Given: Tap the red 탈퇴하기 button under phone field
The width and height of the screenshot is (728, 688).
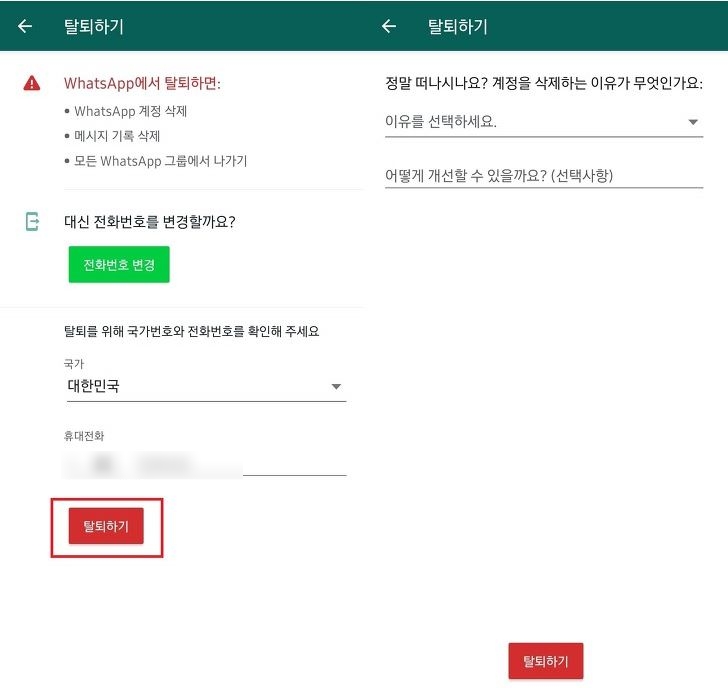Looking at the screenshot, I should point(106,526).
